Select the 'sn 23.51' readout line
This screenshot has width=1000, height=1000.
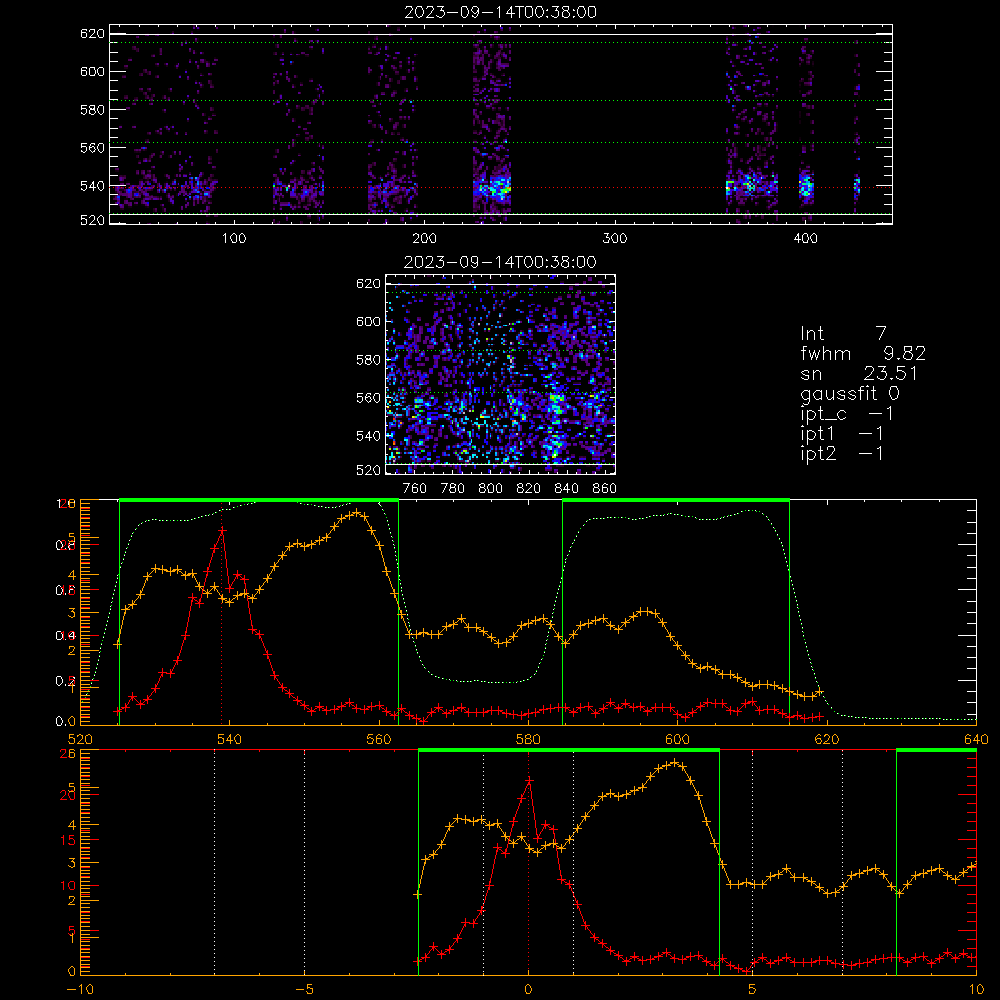click(x=859, y=374)
